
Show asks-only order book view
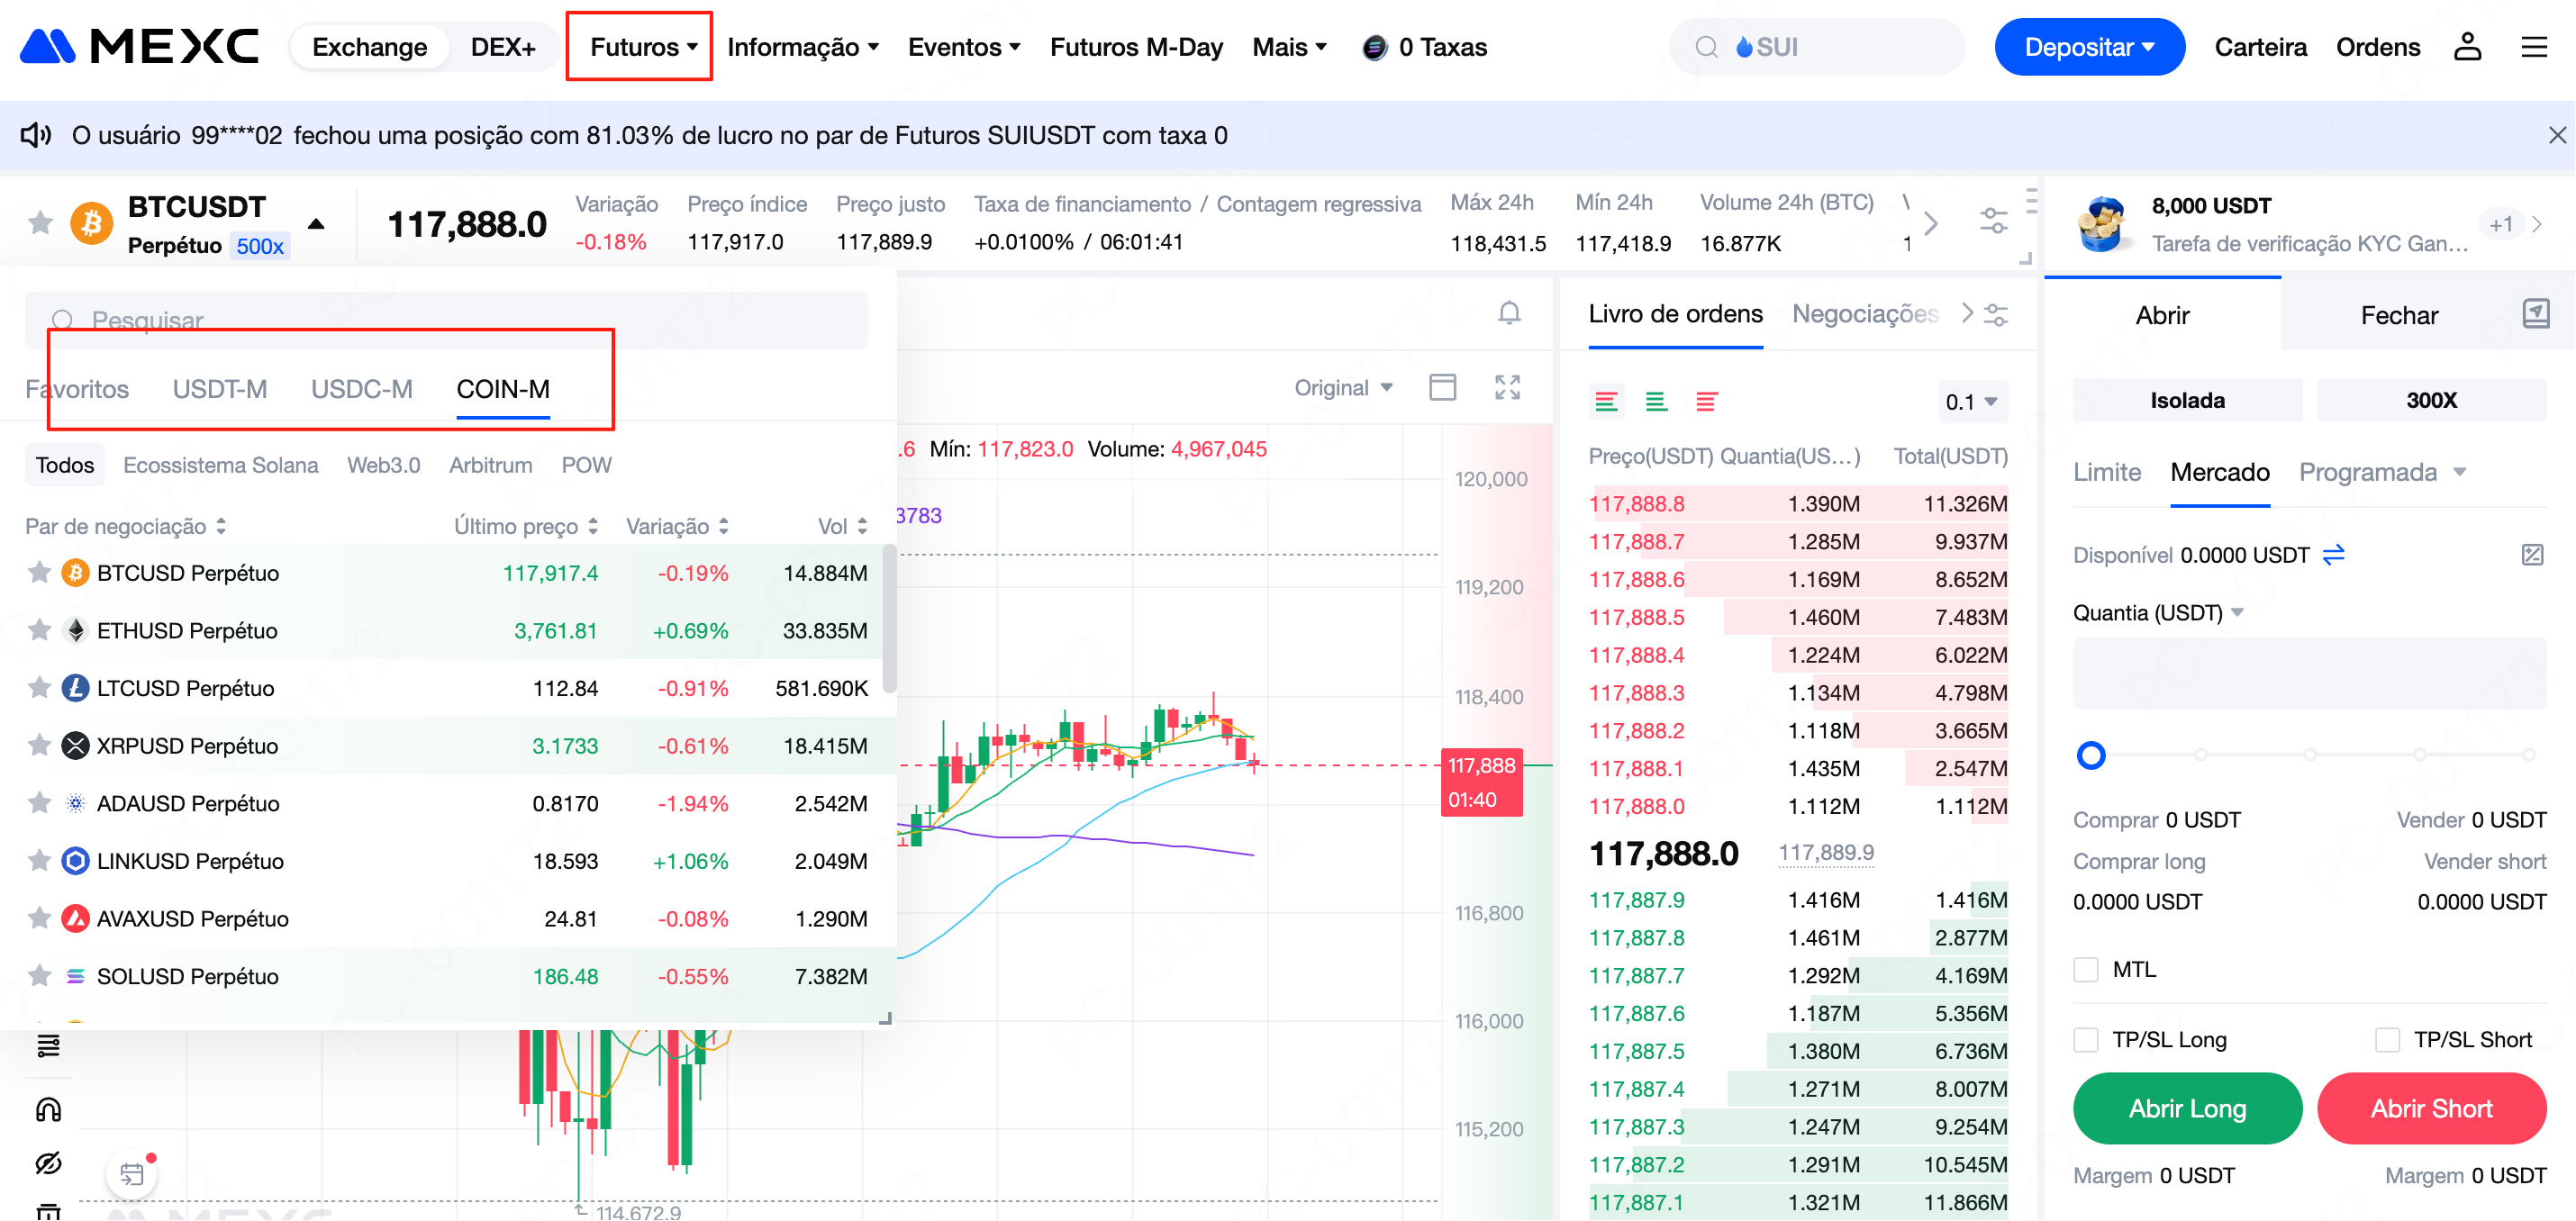(1706, 402)
